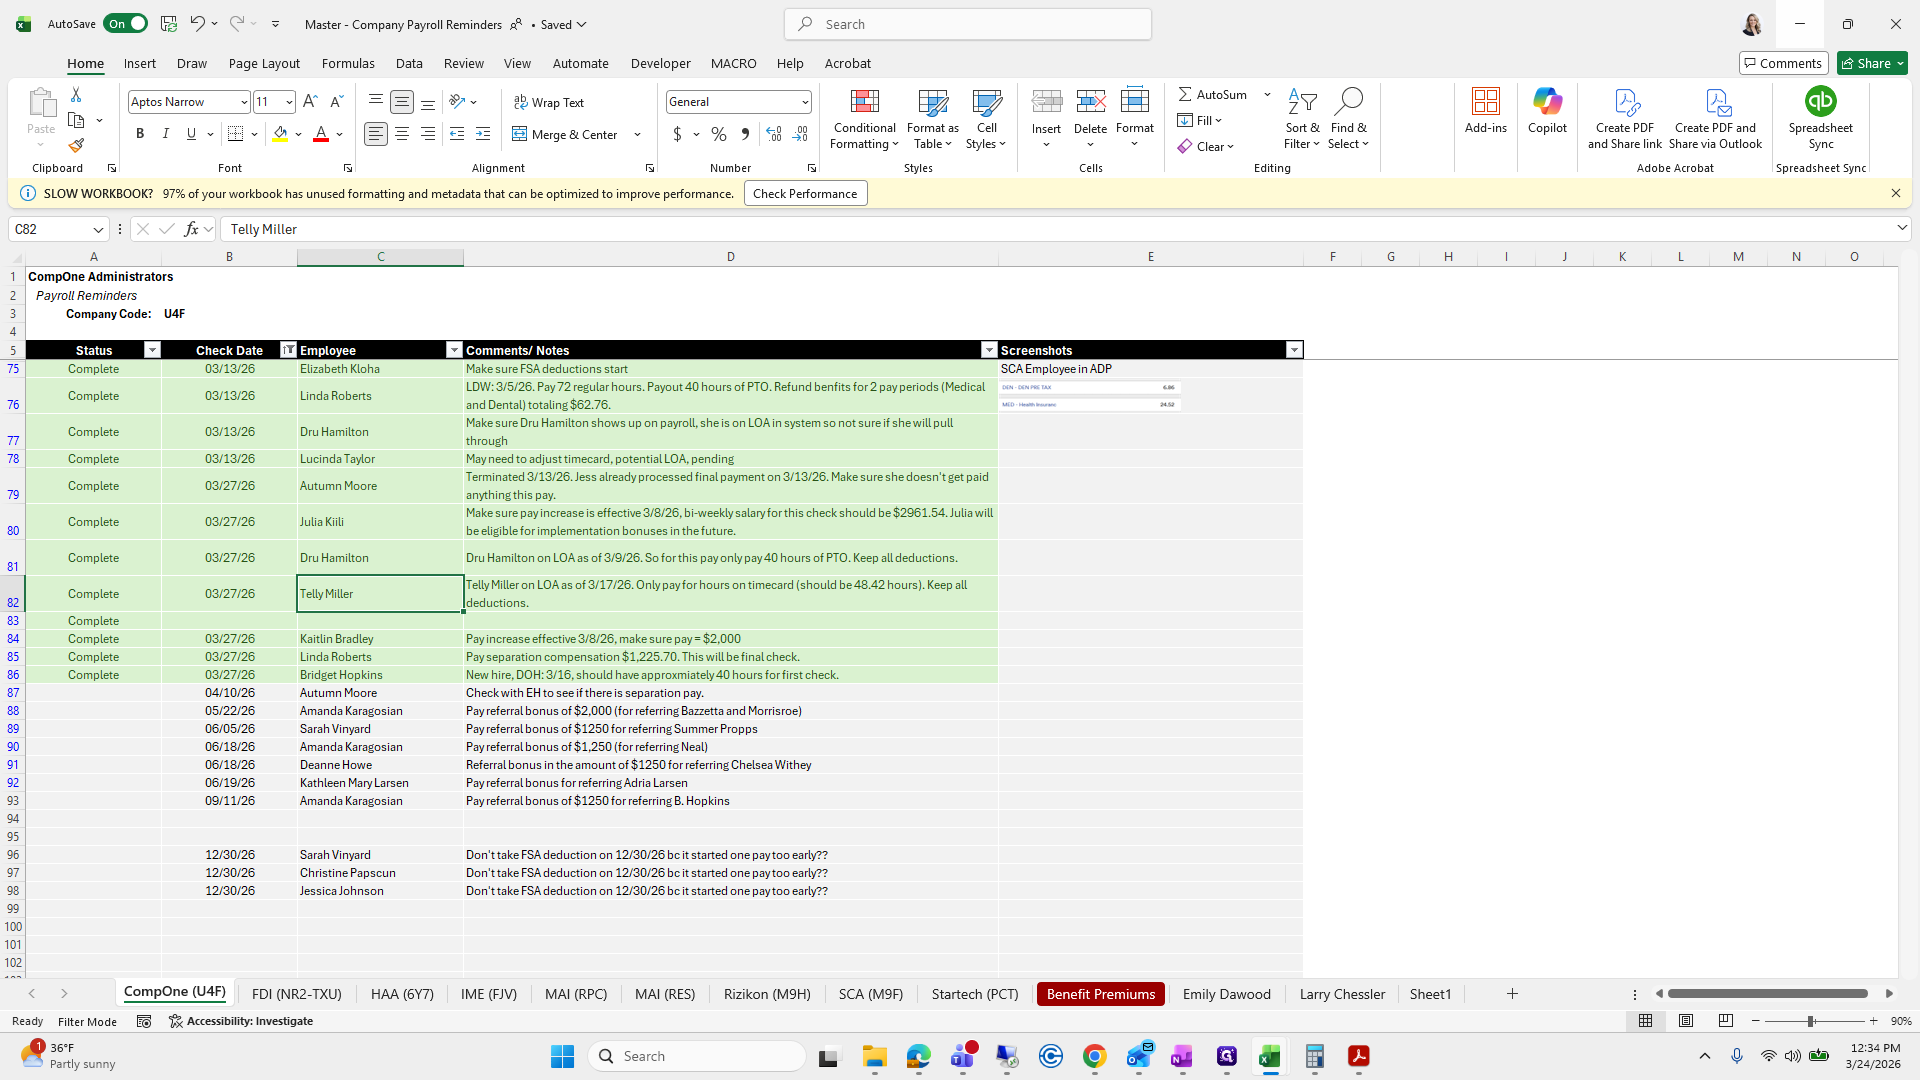This screenshot has width=1920, height=1080.
Task: Click the Check Performance button
Action: point(805,194)
